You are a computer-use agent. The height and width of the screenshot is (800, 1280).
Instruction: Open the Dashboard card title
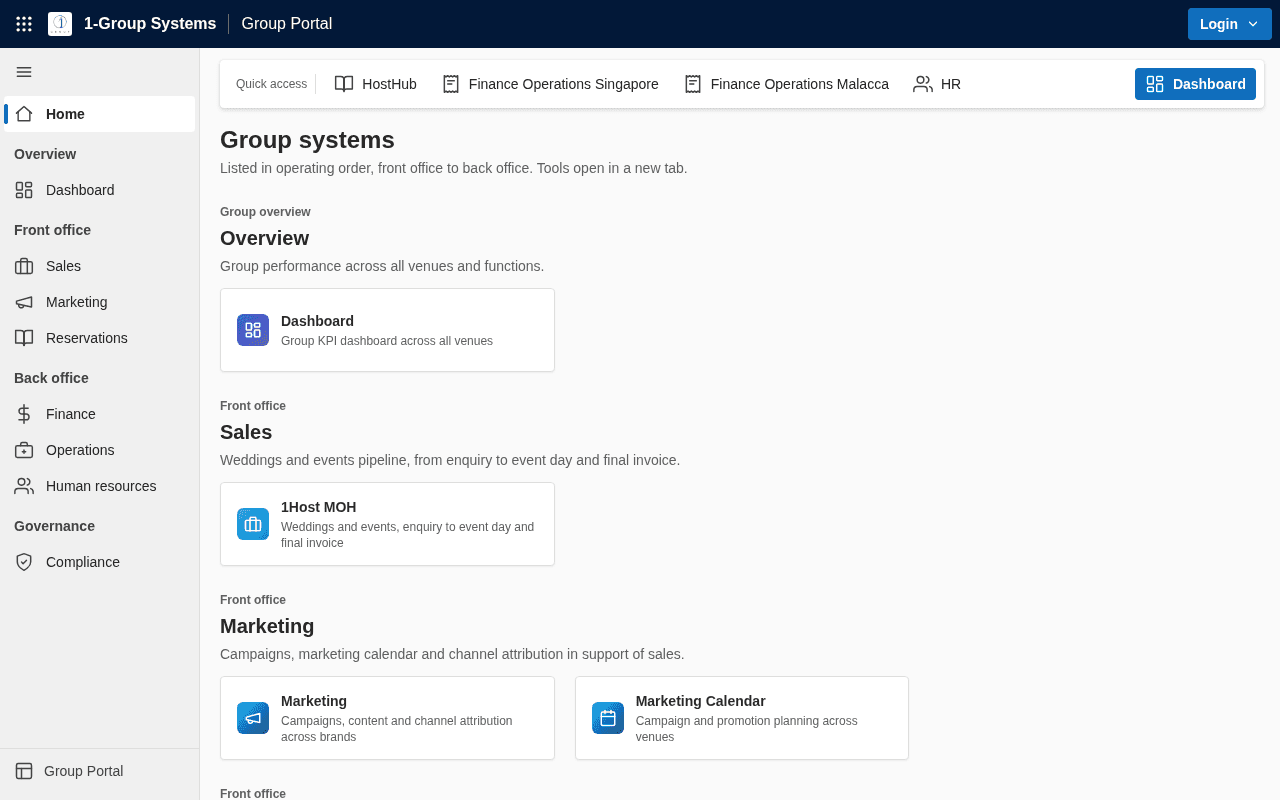(x=317, y=321)
